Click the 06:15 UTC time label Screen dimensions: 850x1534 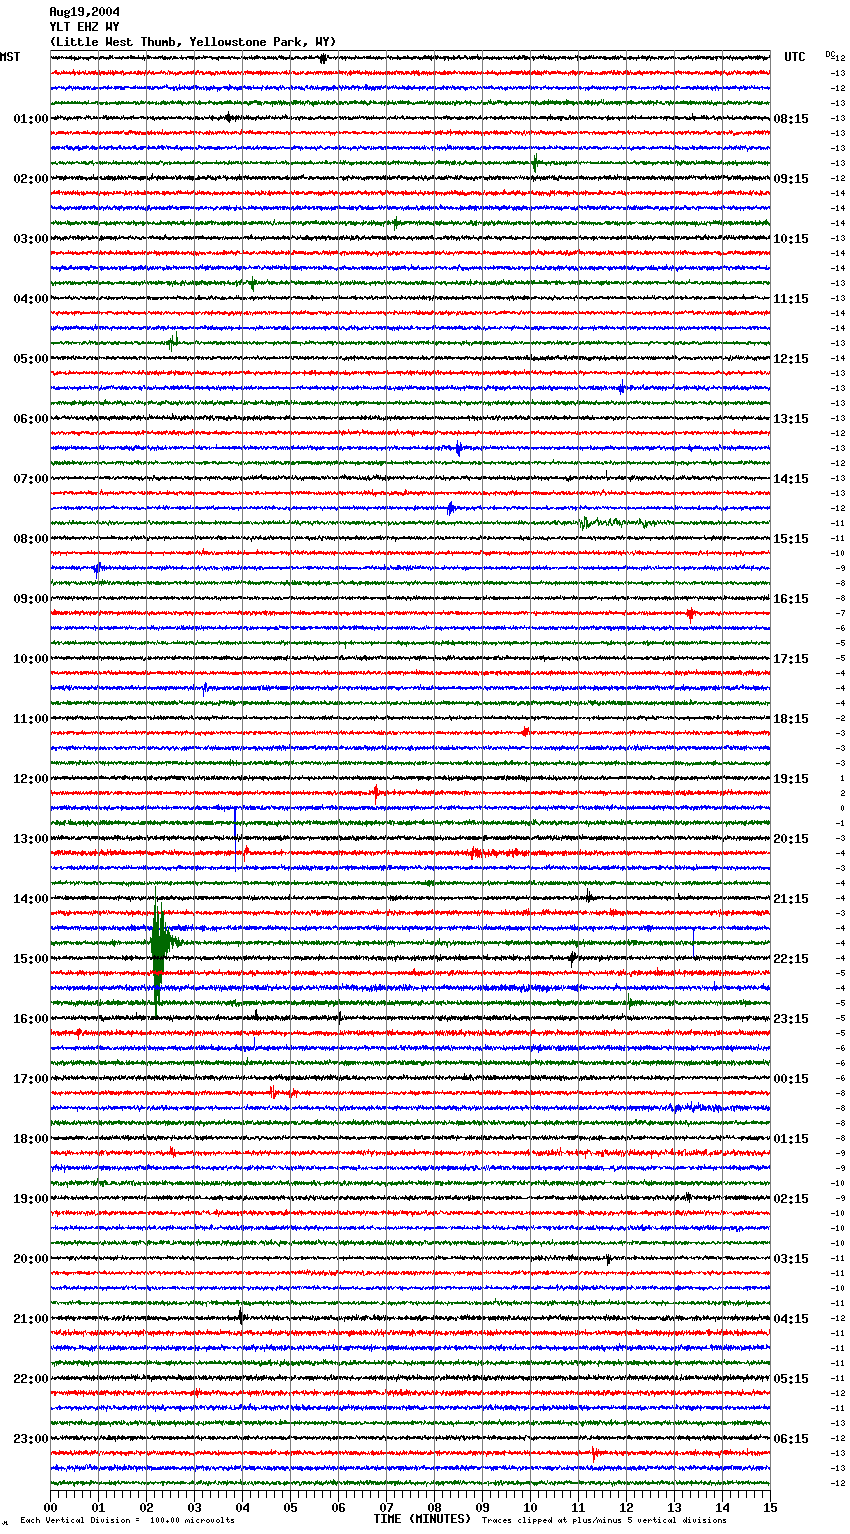click(791, 1439)
